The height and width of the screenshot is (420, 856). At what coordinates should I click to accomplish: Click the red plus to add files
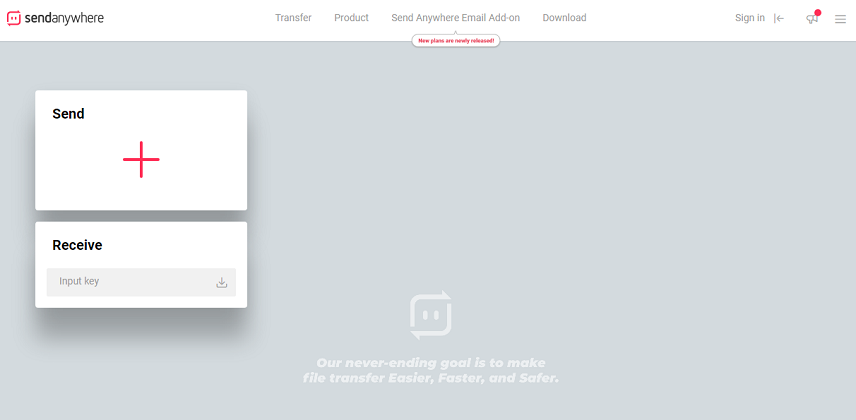[x=141, y=159]
